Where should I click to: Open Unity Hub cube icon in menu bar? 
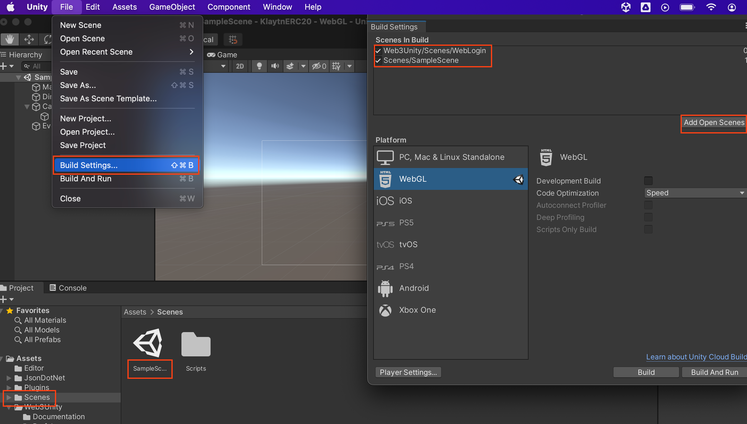(626, 7)
